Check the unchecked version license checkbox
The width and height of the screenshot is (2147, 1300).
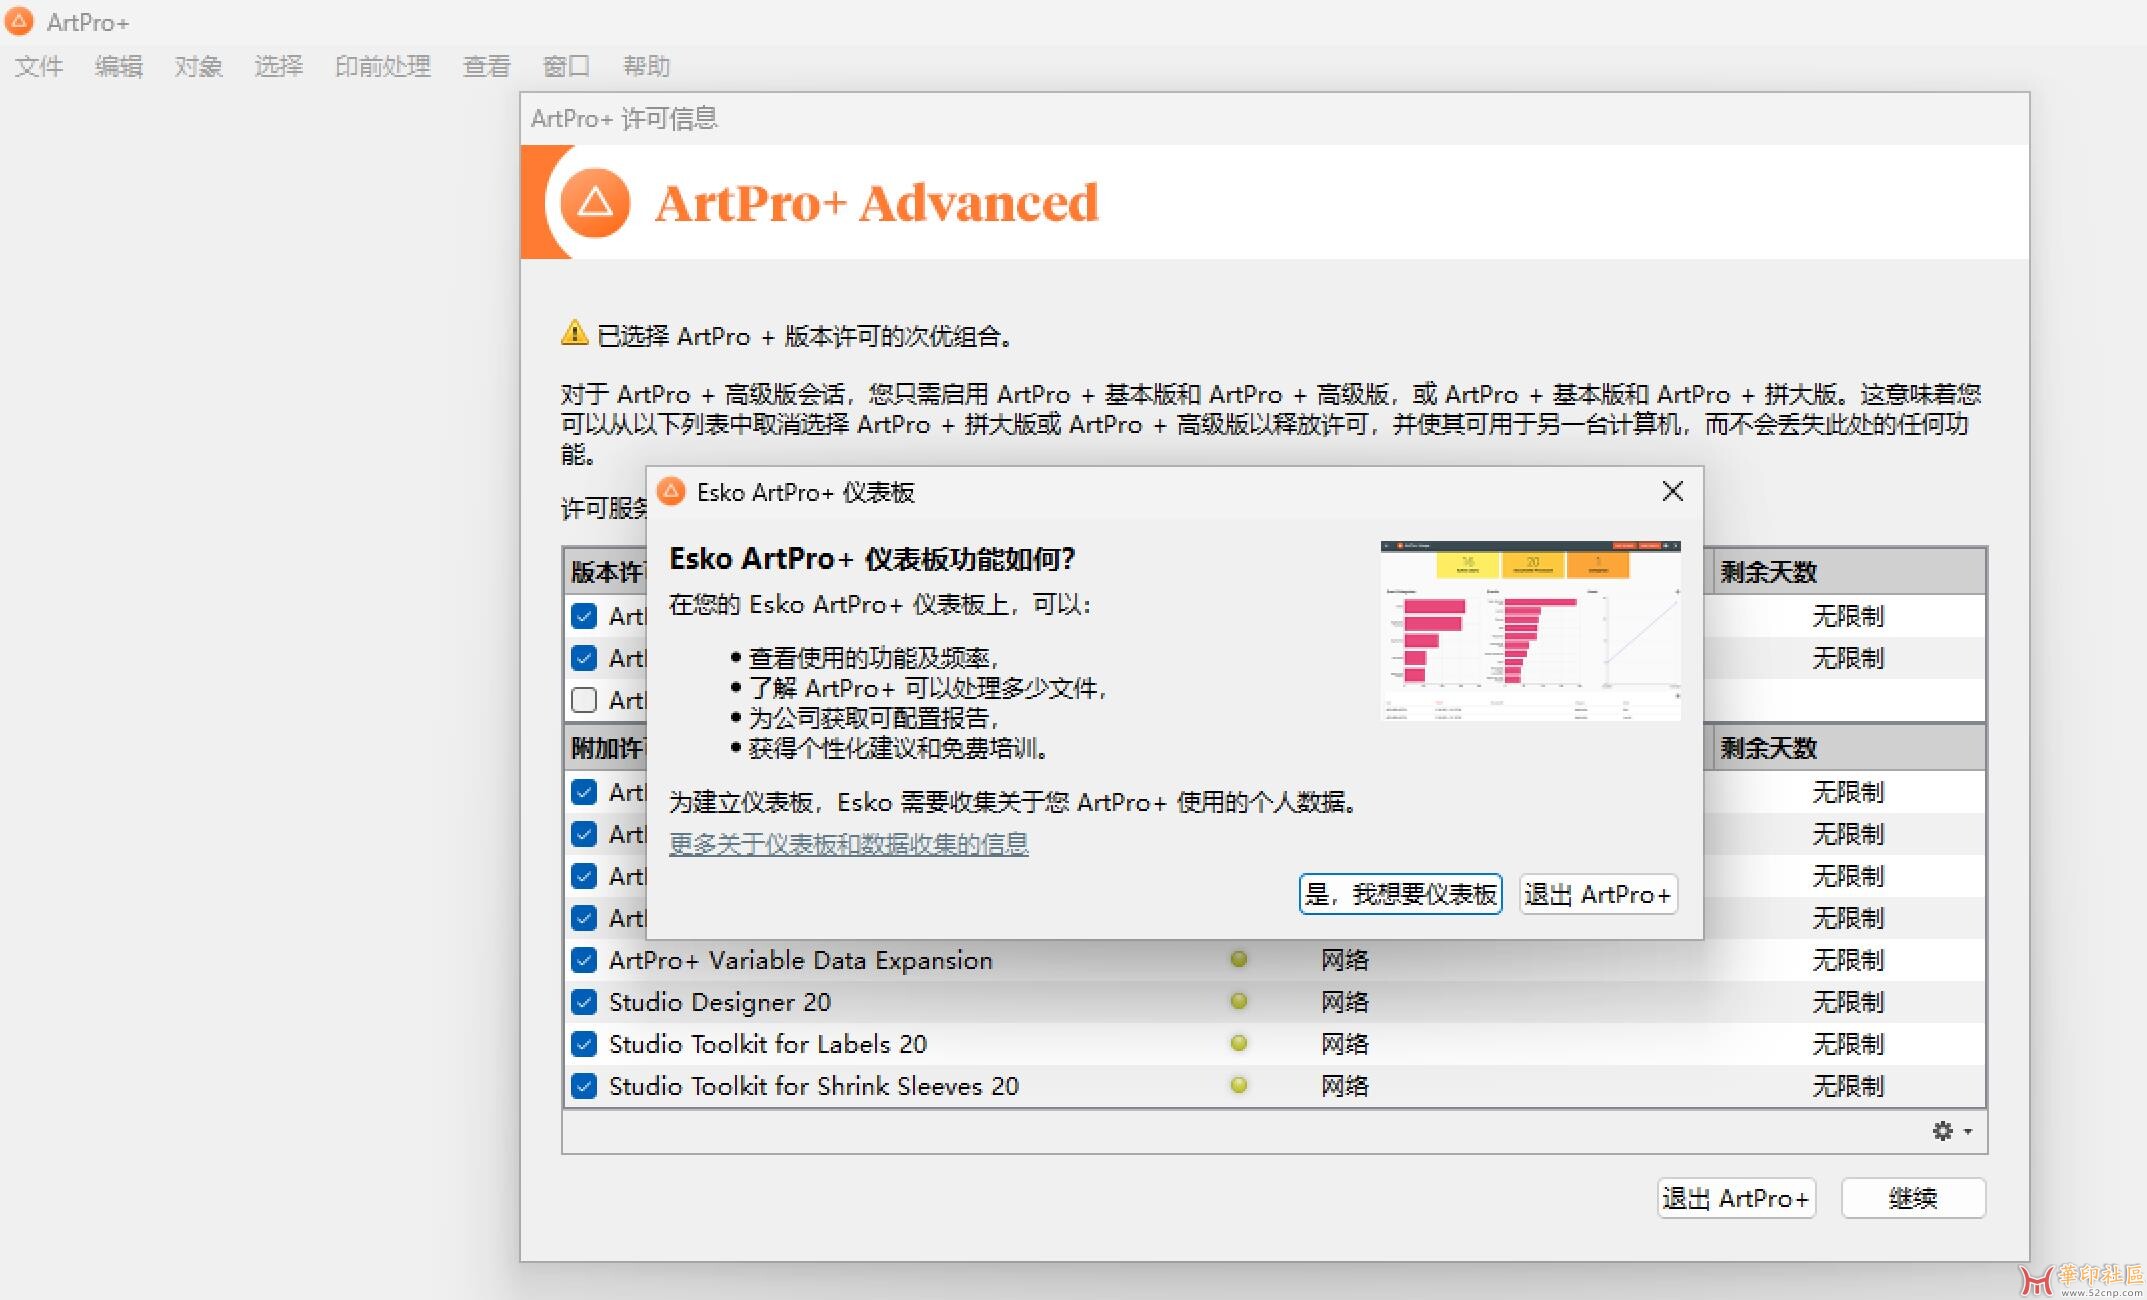pyautogui.click(x=584, y=700)
